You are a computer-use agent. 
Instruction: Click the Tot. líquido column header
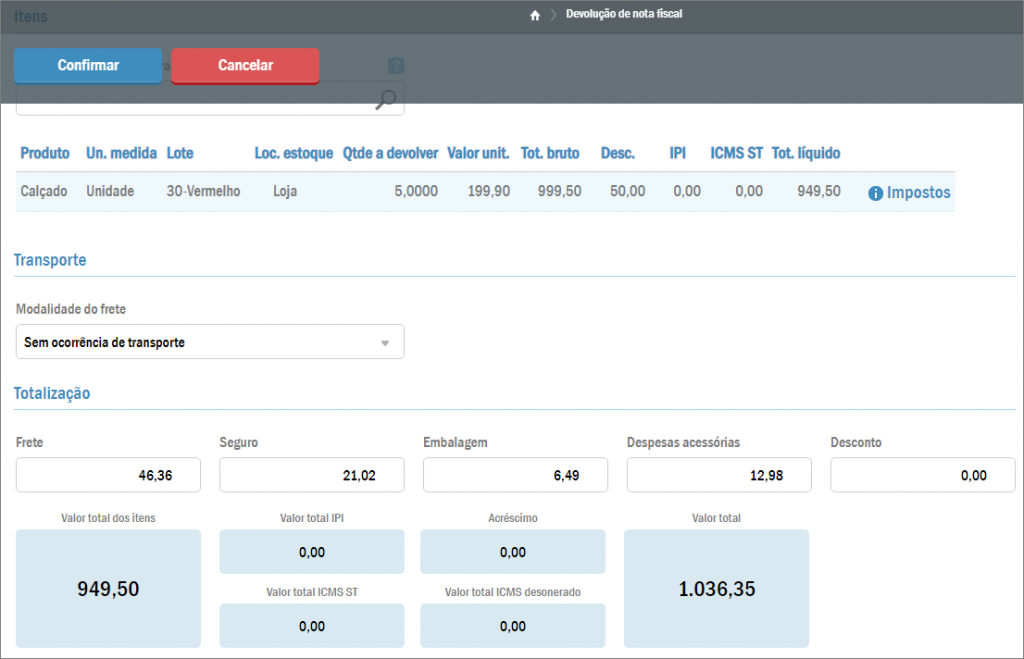(806, 153)
